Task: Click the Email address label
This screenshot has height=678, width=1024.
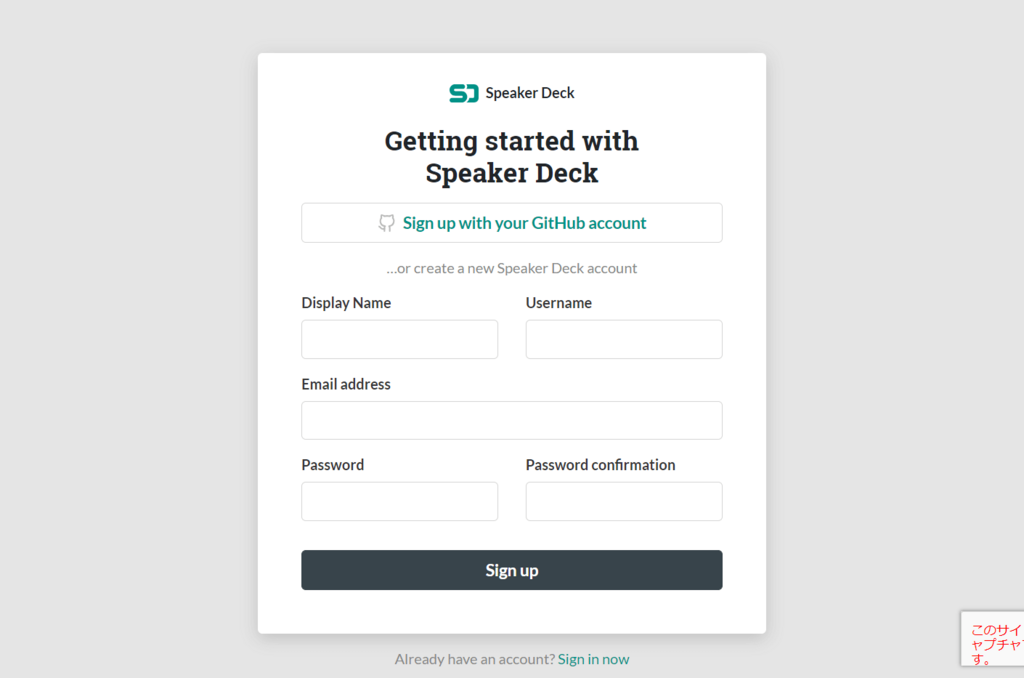Action: coord(346,384)
